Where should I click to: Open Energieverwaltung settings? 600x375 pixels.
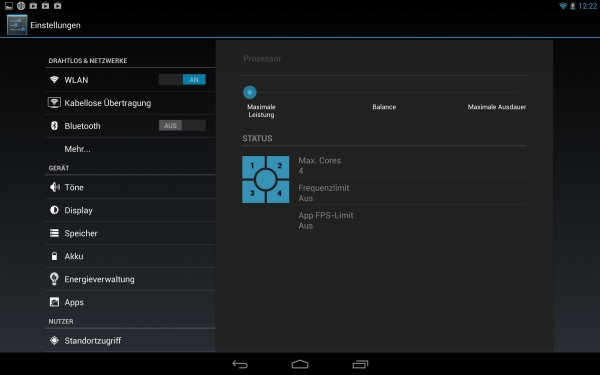[130, 279]
